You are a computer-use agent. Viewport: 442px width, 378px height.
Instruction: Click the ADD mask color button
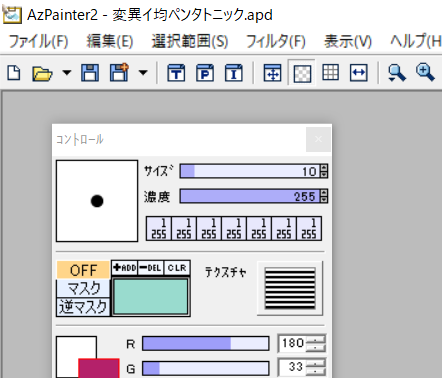click(125, 268)
